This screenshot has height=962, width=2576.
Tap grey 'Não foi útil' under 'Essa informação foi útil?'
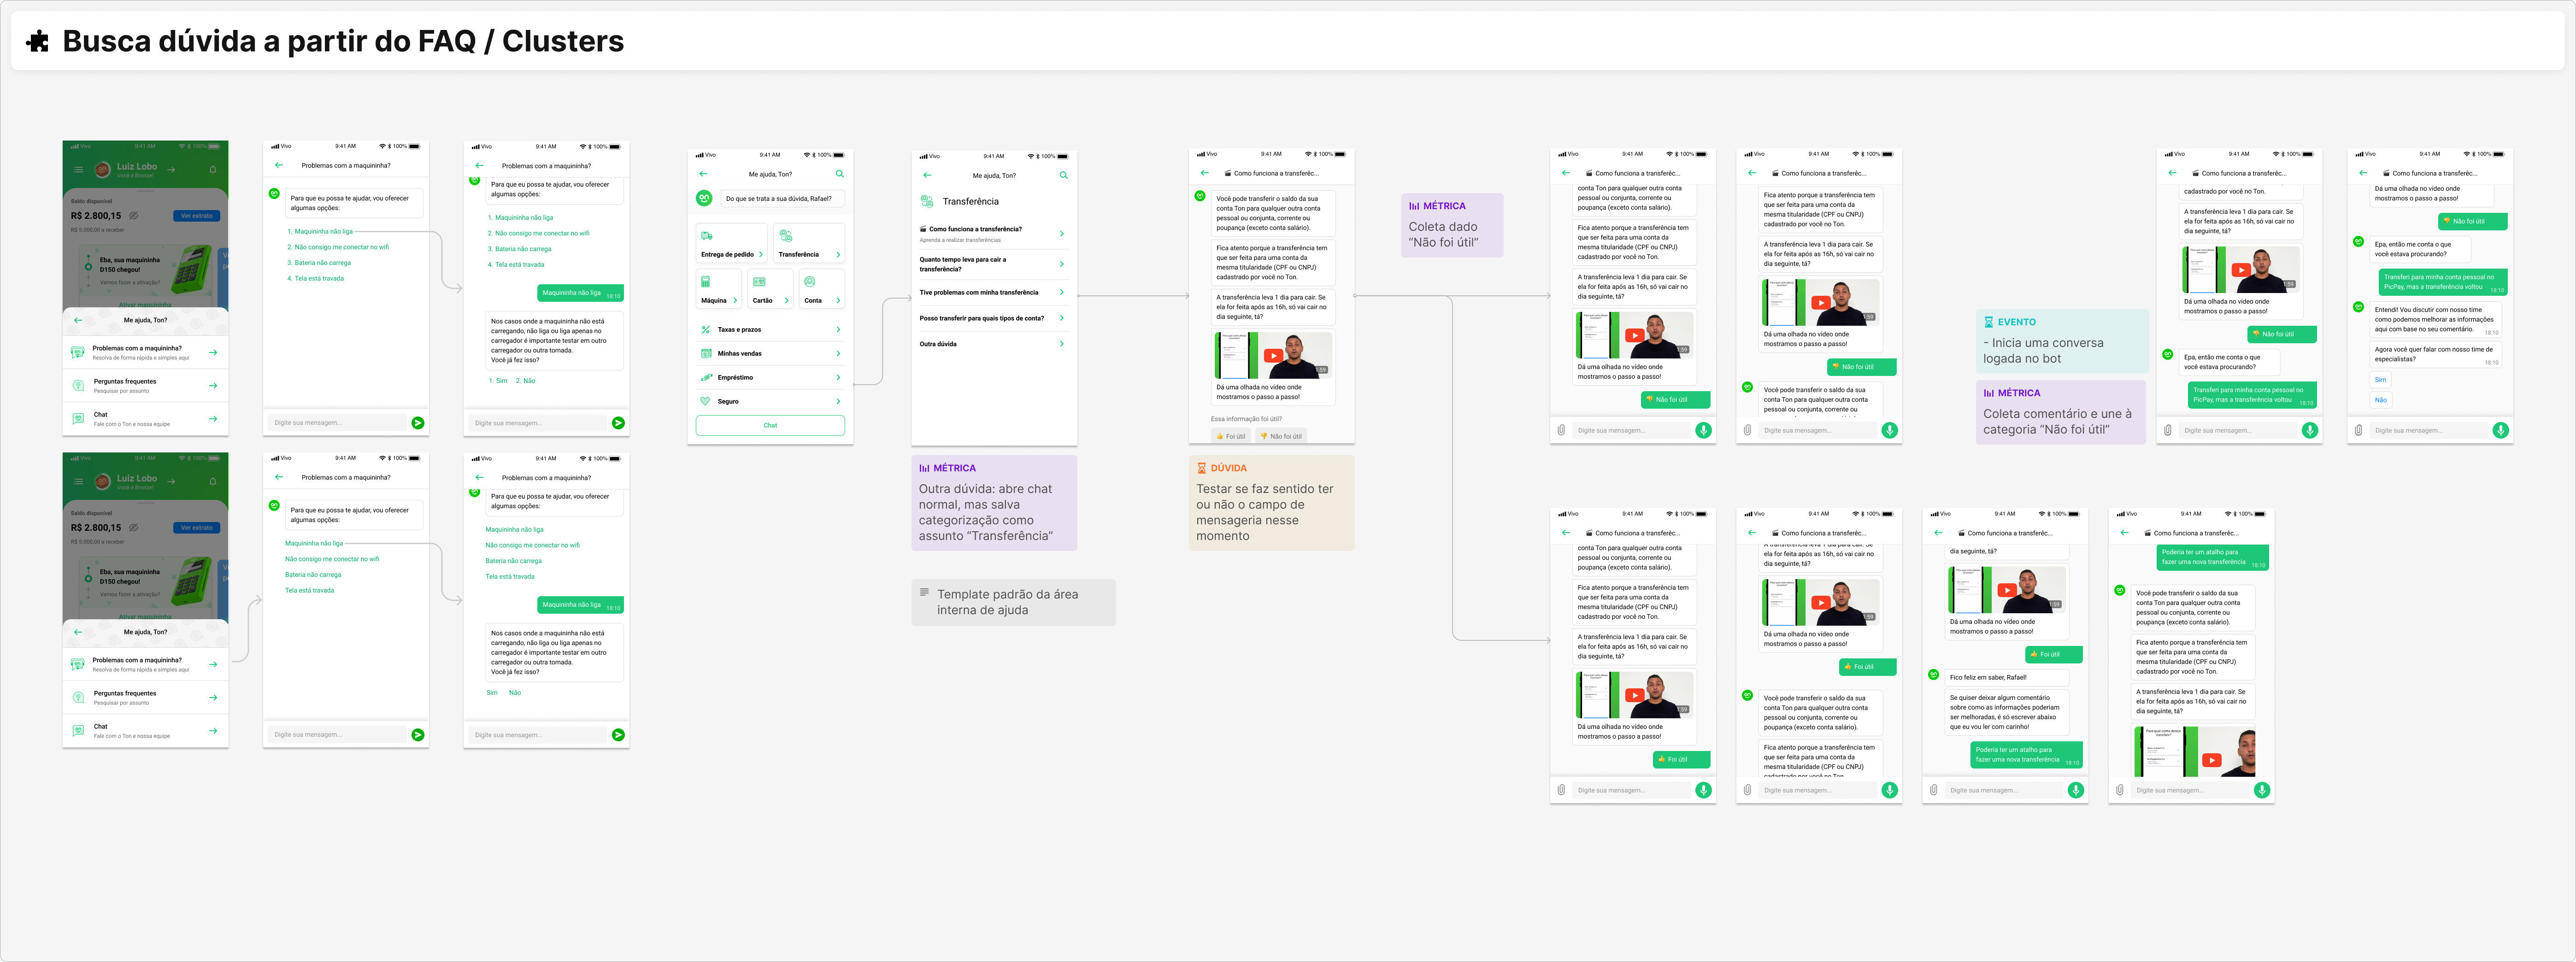(1281, 436)
